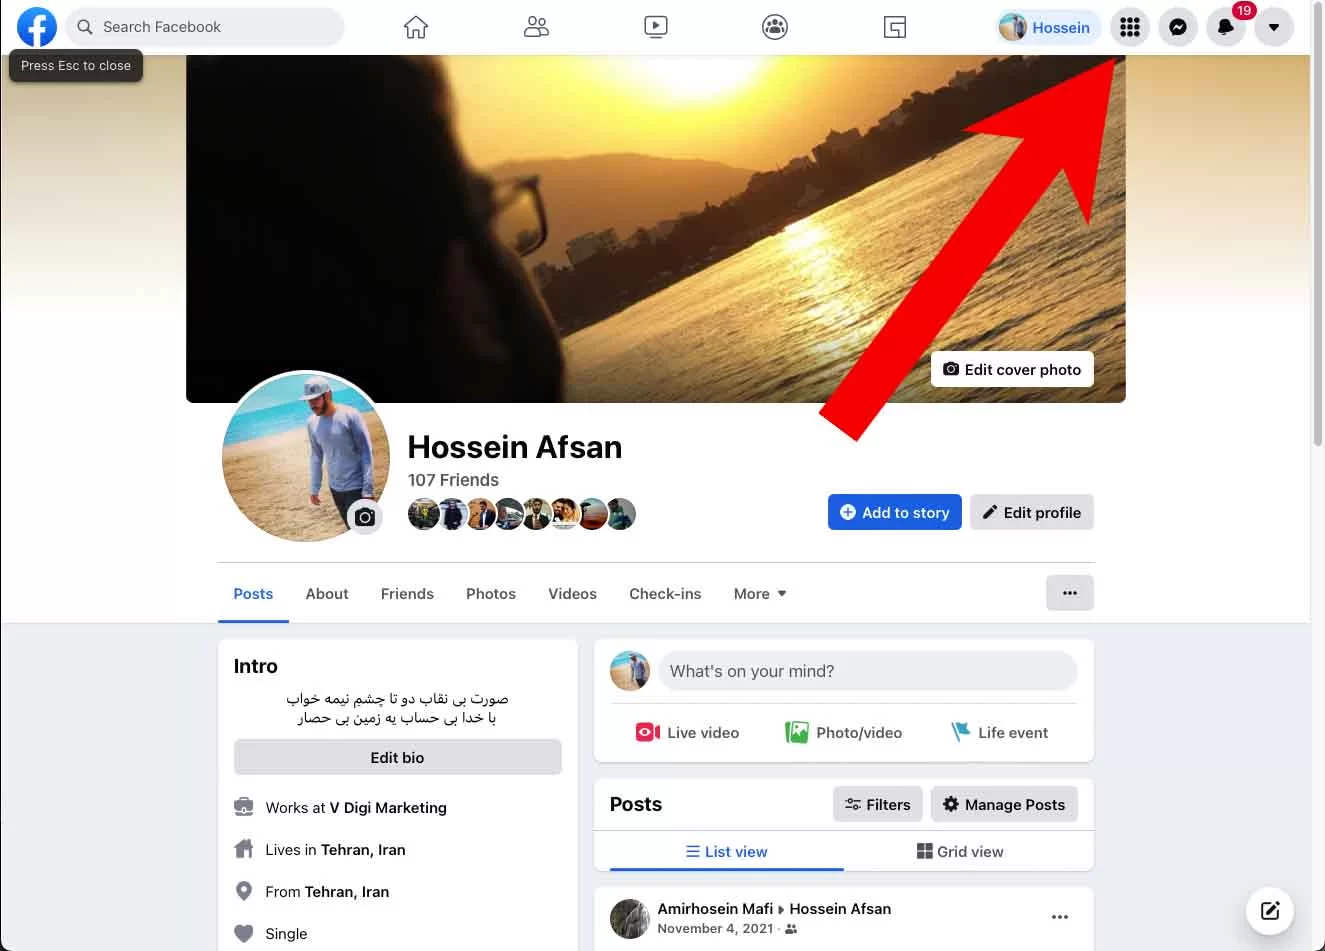The image size is (1325, 951).
Task: Expand the account dropdown arrow
Action: (1274, 27)
